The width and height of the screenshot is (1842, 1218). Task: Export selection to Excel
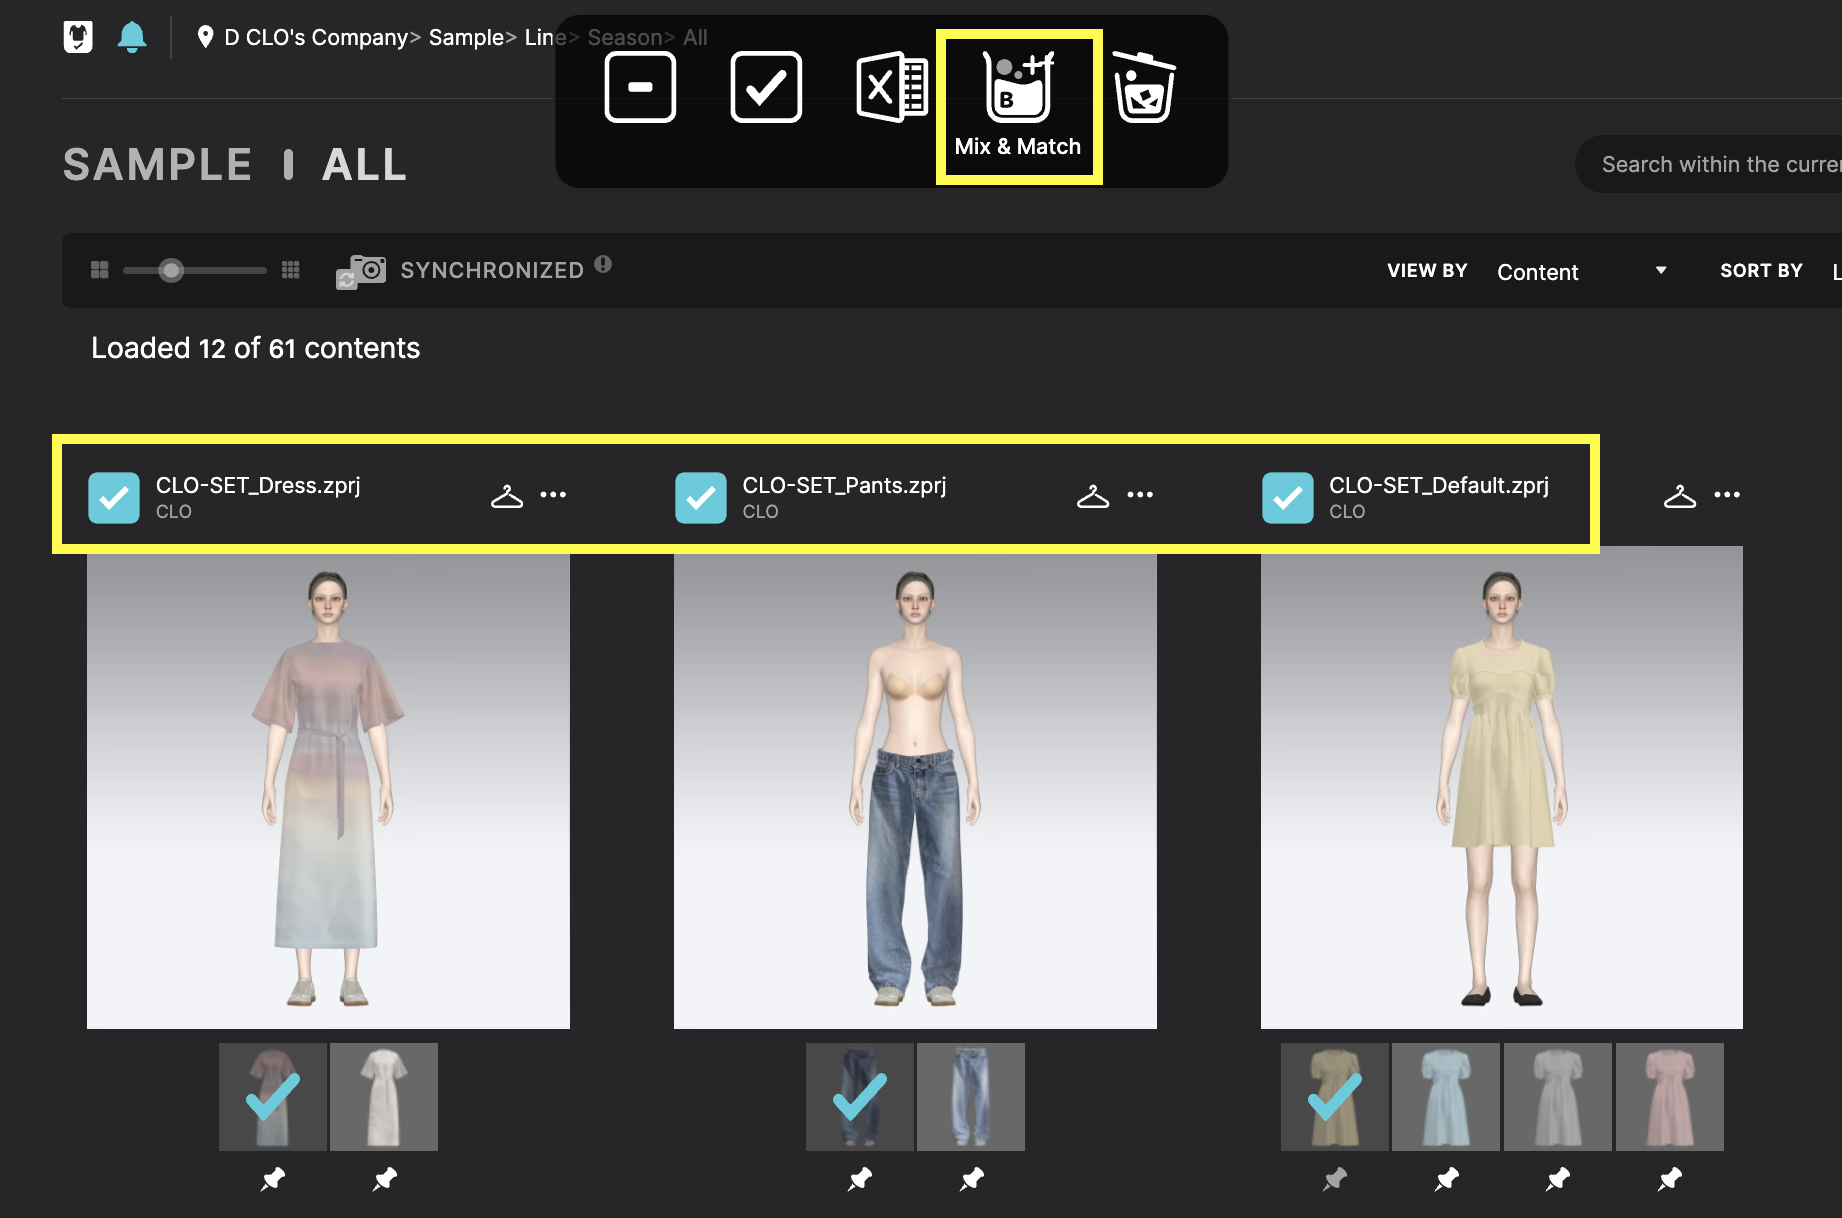click(892, 87)
